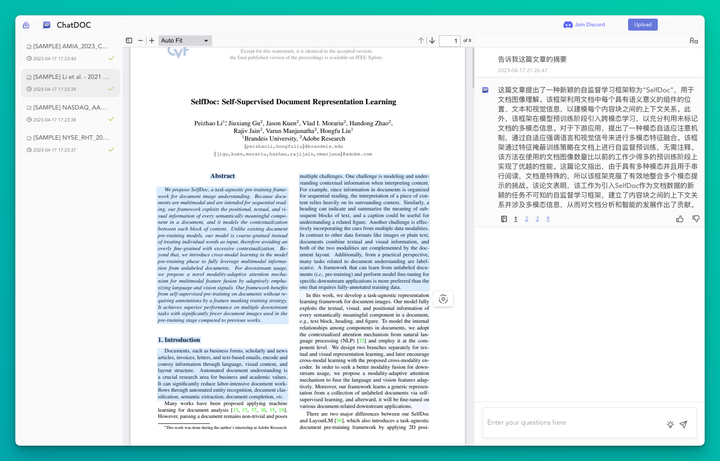
Task: Toggle the PDF viewer sidebar panel icon
Action: (129, 40)
